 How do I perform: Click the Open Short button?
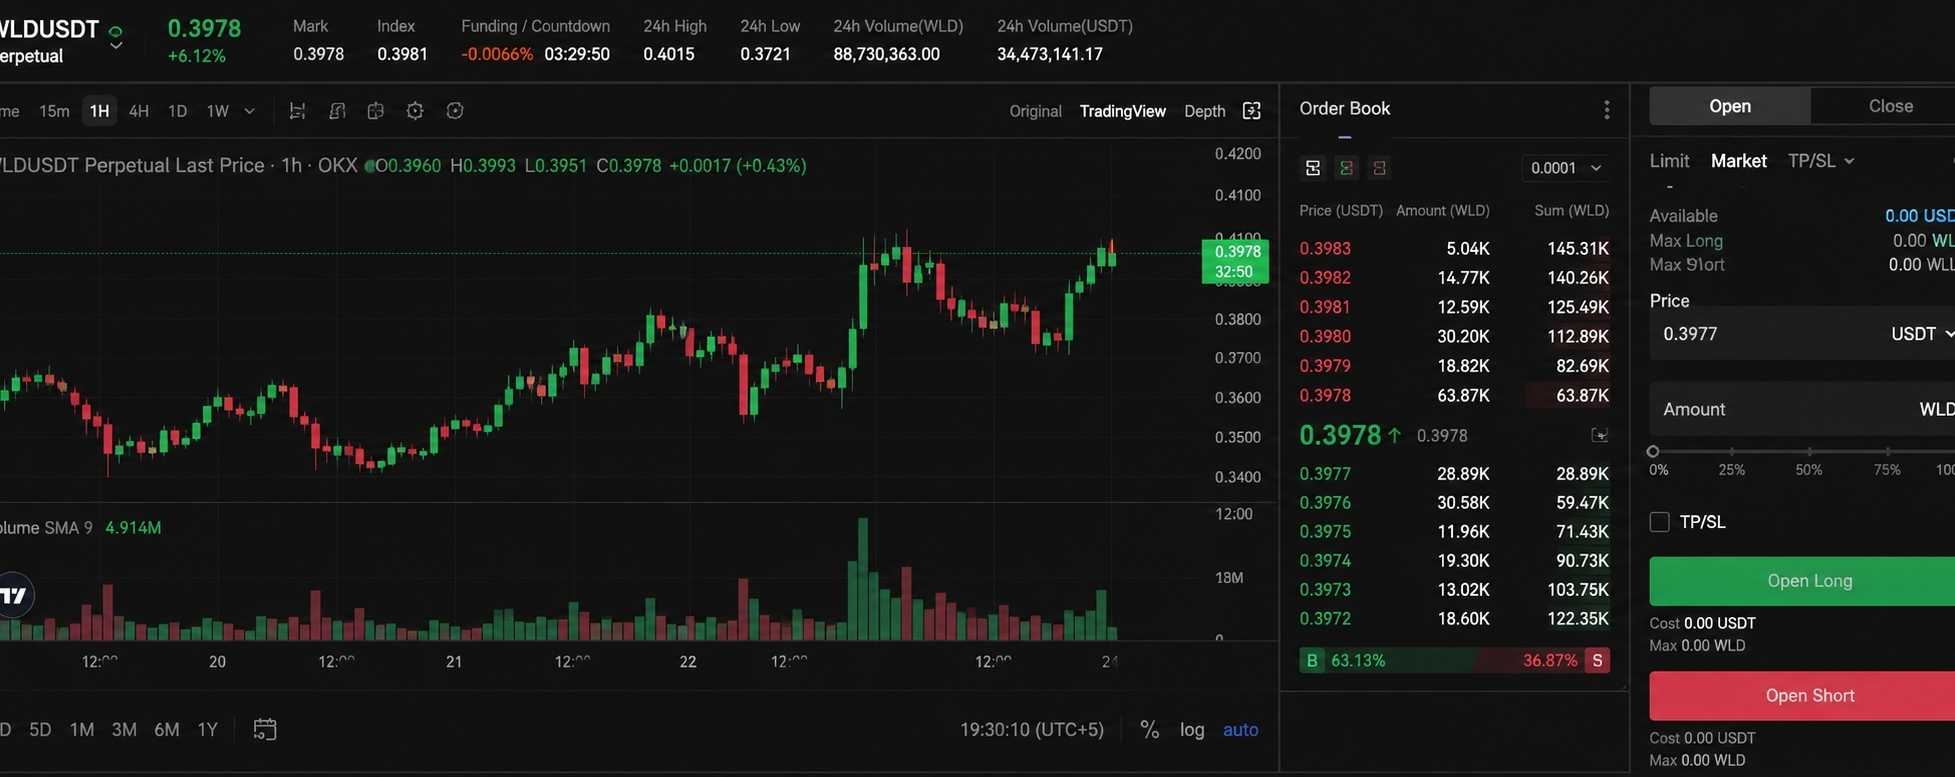[1802, 696]
